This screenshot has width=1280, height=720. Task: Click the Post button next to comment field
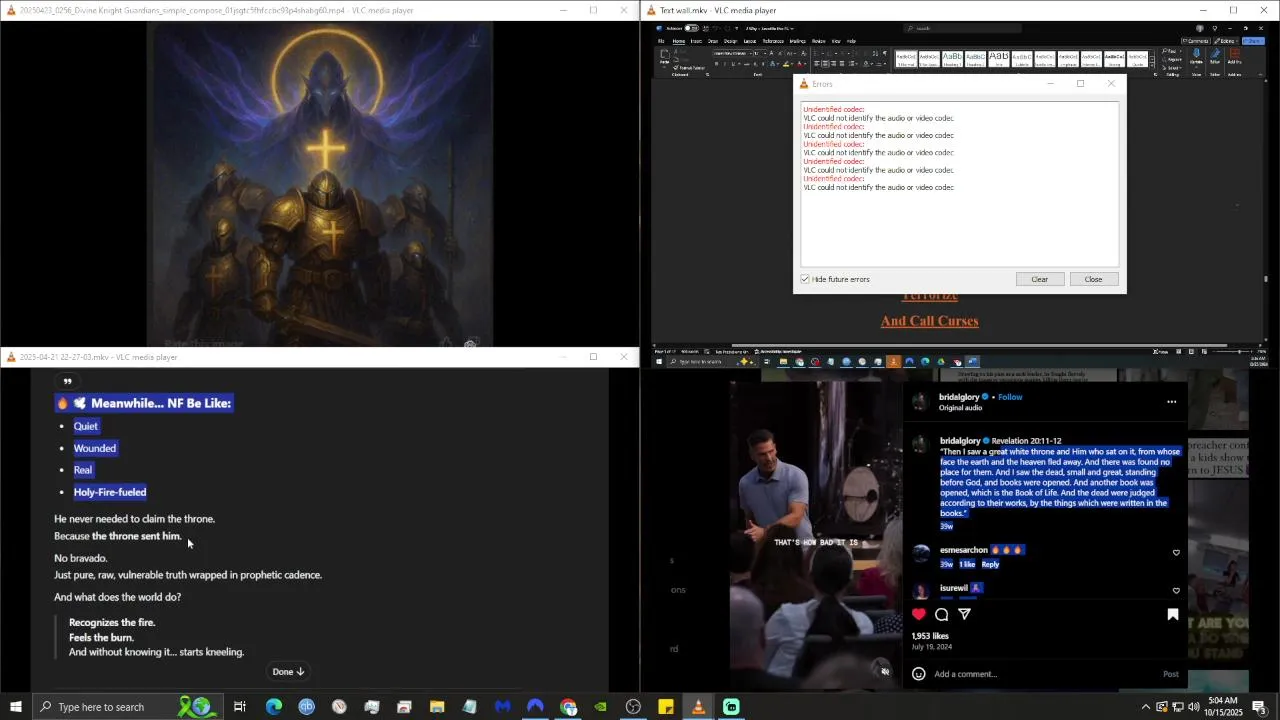click(x=1170, y=674)
